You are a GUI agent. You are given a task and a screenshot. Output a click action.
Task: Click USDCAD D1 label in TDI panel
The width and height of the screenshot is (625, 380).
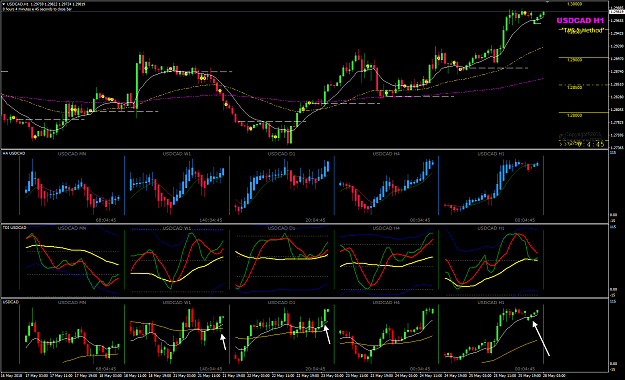pos(281,228)
